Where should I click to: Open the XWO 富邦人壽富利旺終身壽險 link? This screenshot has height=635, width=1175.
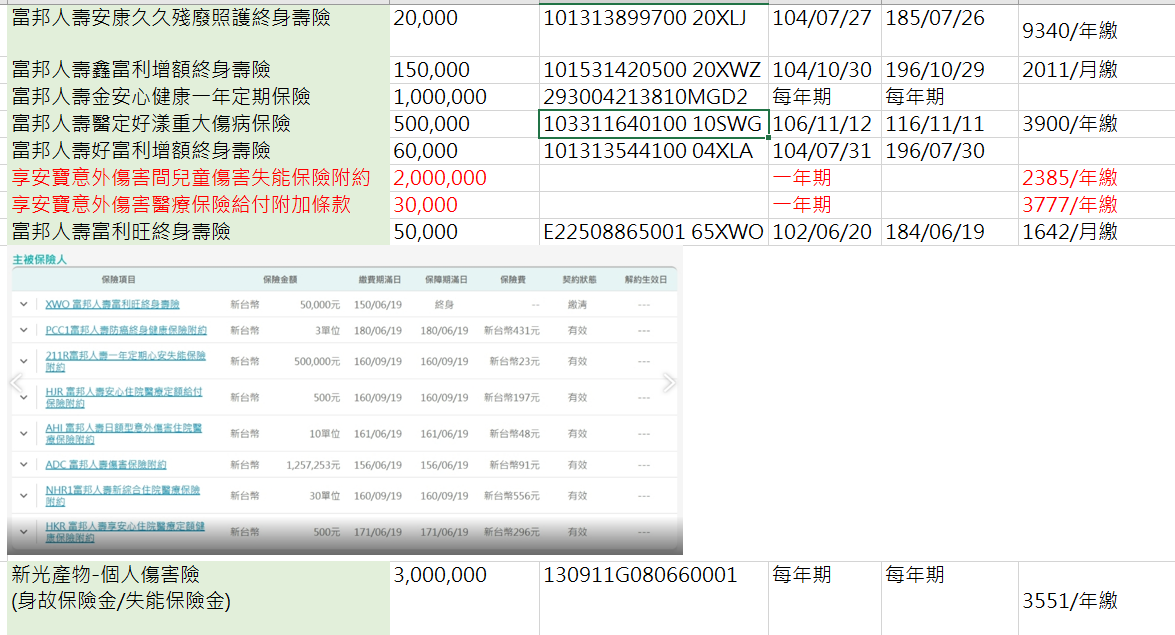tap(112, 304)
